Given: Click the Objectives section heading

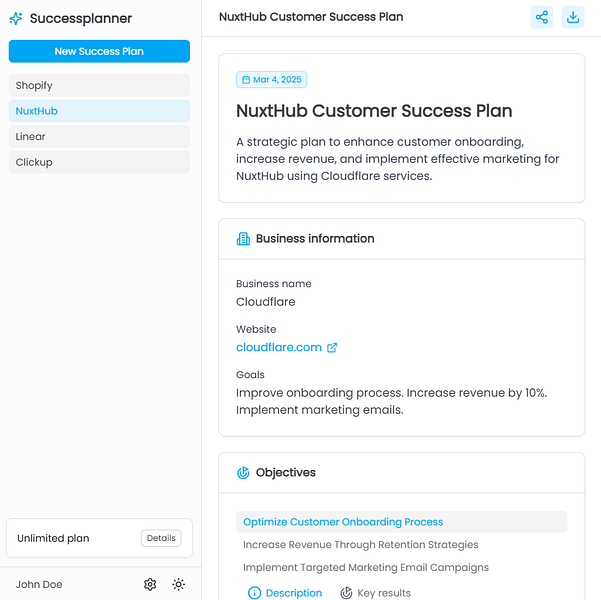Looking at the screenshot, I should coord(286,472).
